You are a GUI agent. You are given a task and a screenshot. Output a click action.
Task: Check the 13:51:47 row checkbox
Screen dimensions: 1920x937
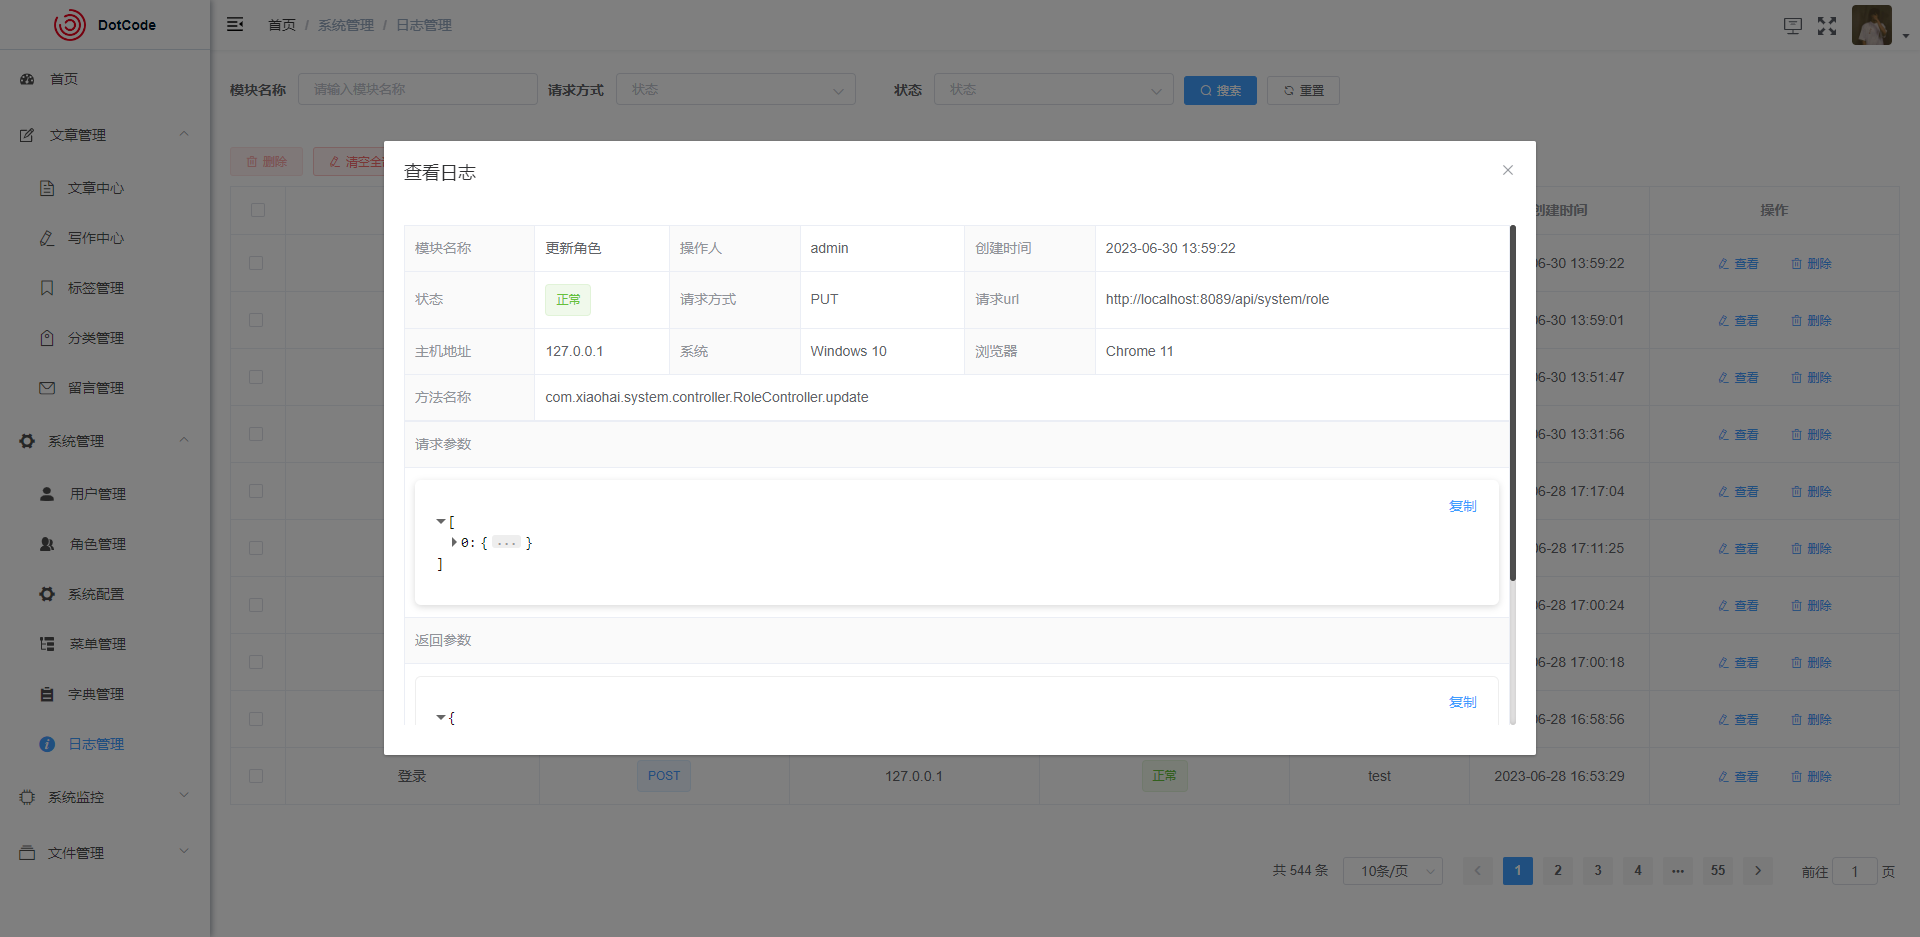pyautogui.click(x=256, y=377)
